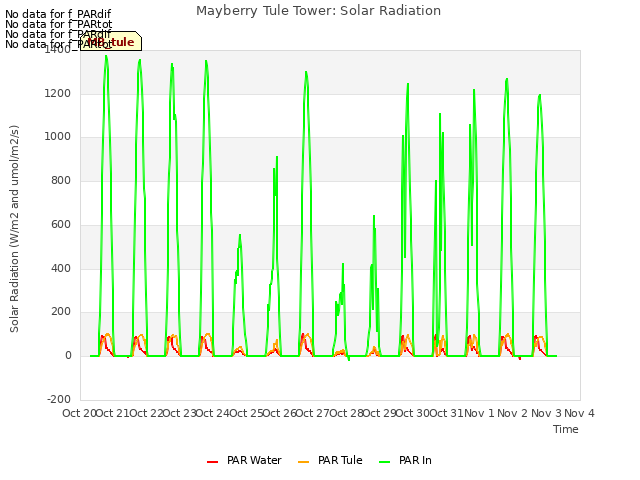Image resolution: width=640 pixels, height=480 pixels.
Task: Click the 600 y-axis tick label
Action: click(61, 224)
